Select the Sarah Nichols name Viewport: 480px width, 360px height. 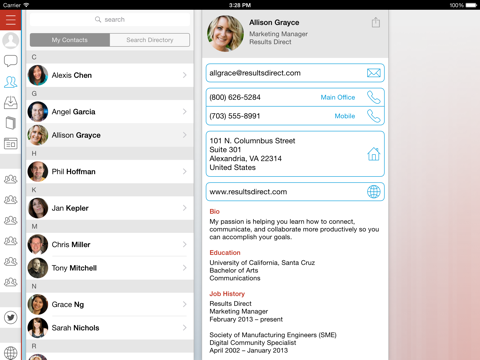coord(75,328)
